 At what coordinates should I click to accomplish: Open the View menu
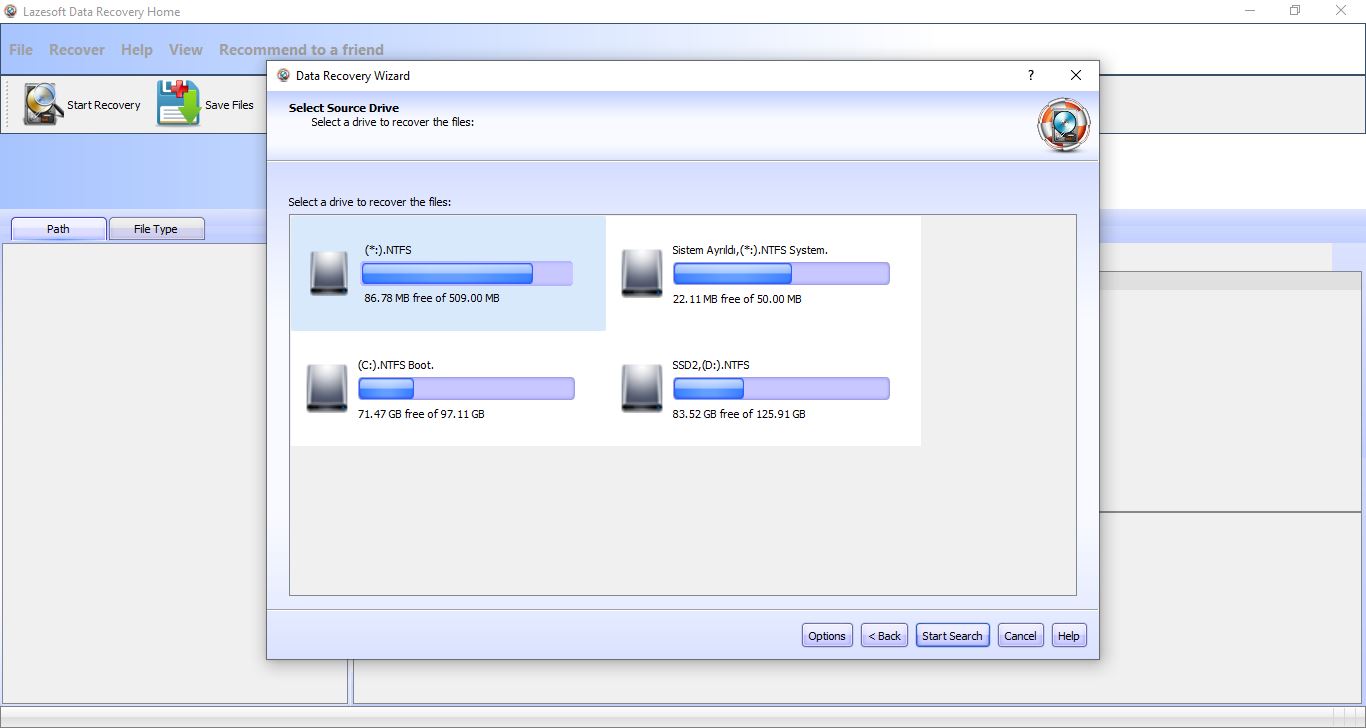coord(186,49)
